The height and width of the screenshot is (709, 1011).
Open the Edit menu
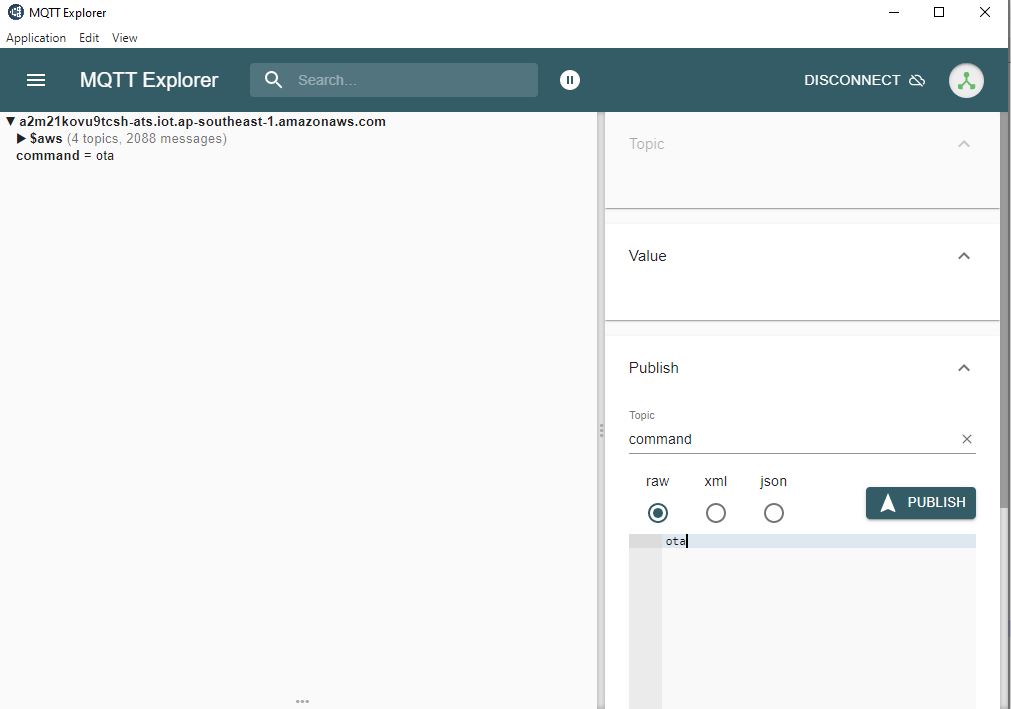(x=89, y=37)
